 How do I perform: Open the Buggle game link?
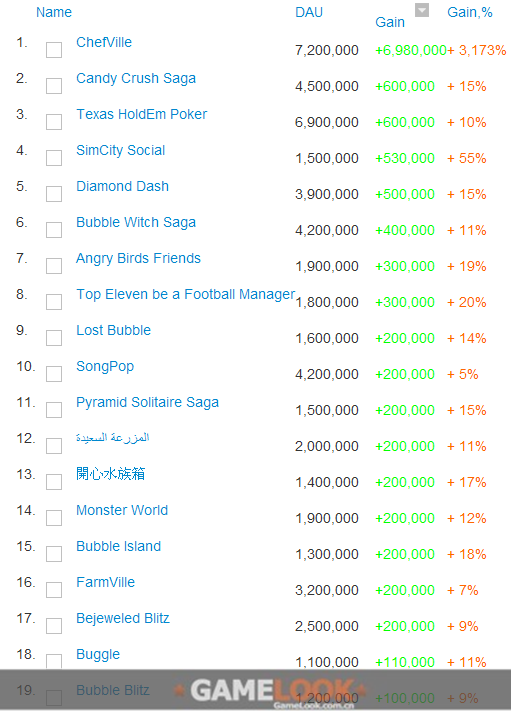[x=98, y=654]
